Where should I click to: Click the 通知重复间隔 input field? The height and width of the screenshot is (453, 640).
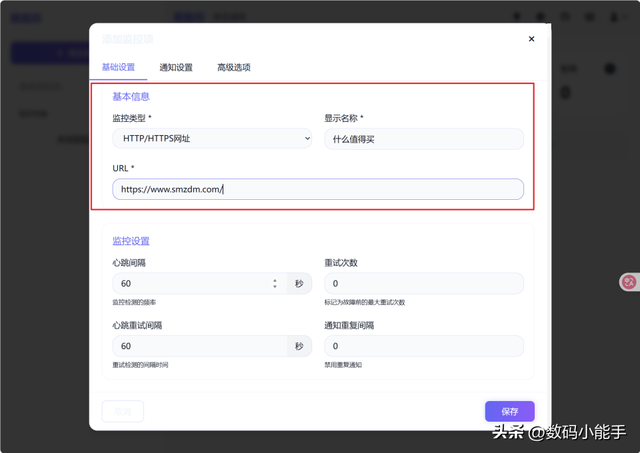pyautogui.click(x=424, y=346)
